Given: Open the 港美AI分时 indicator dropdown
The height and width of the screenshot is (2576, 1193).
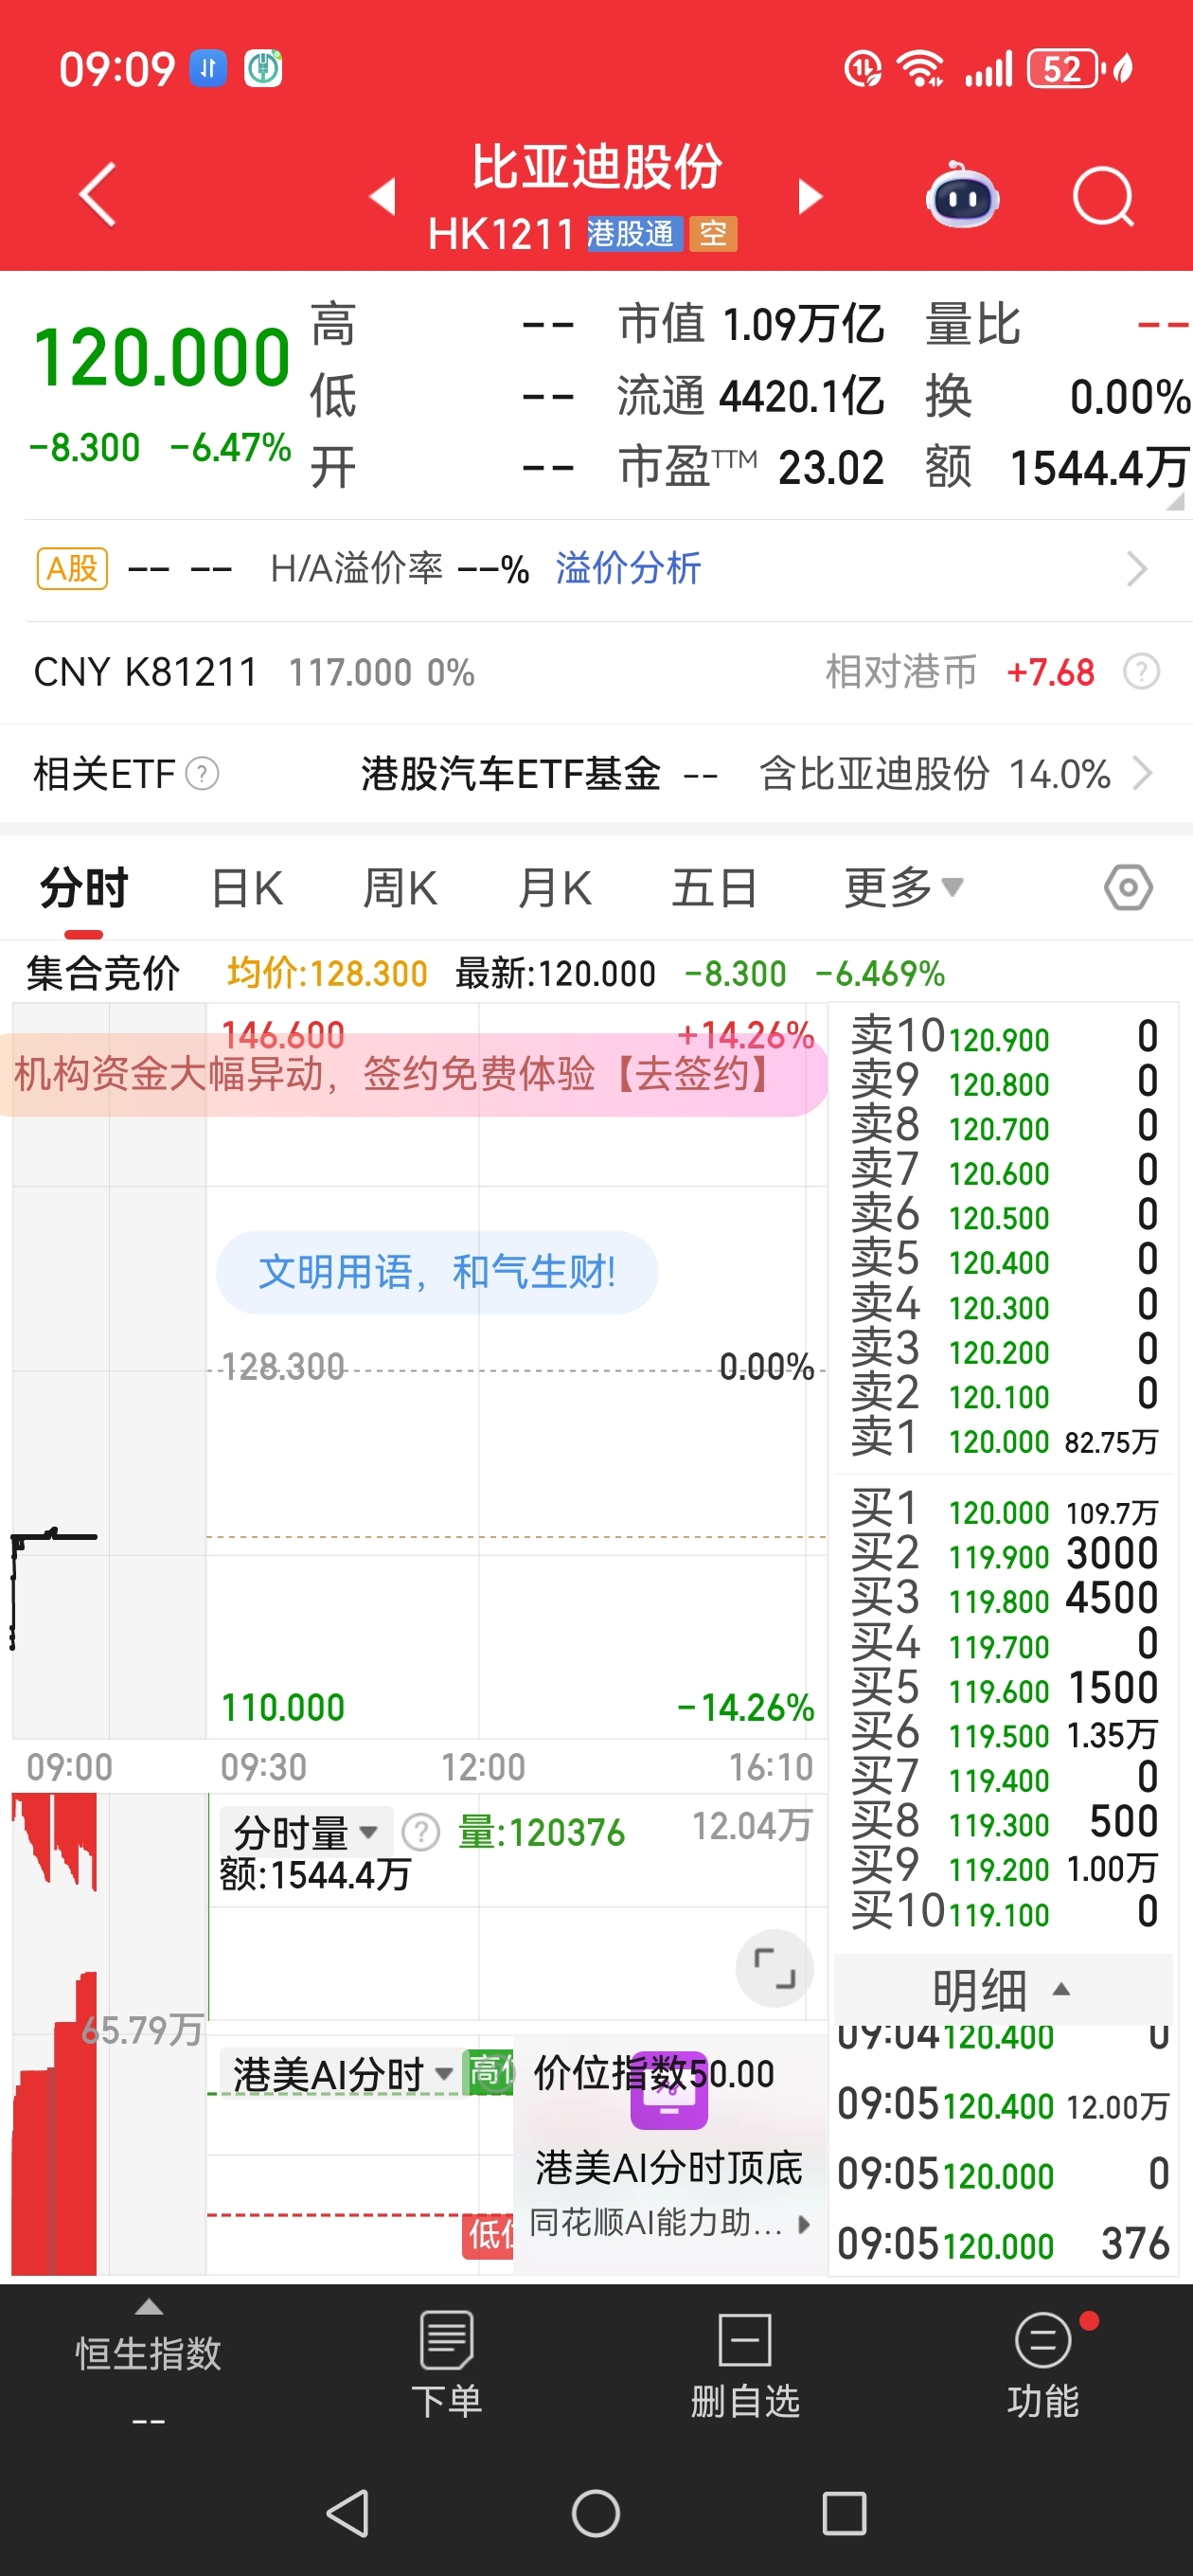Looking at the screenshot, I should [x=343, y=2073].
